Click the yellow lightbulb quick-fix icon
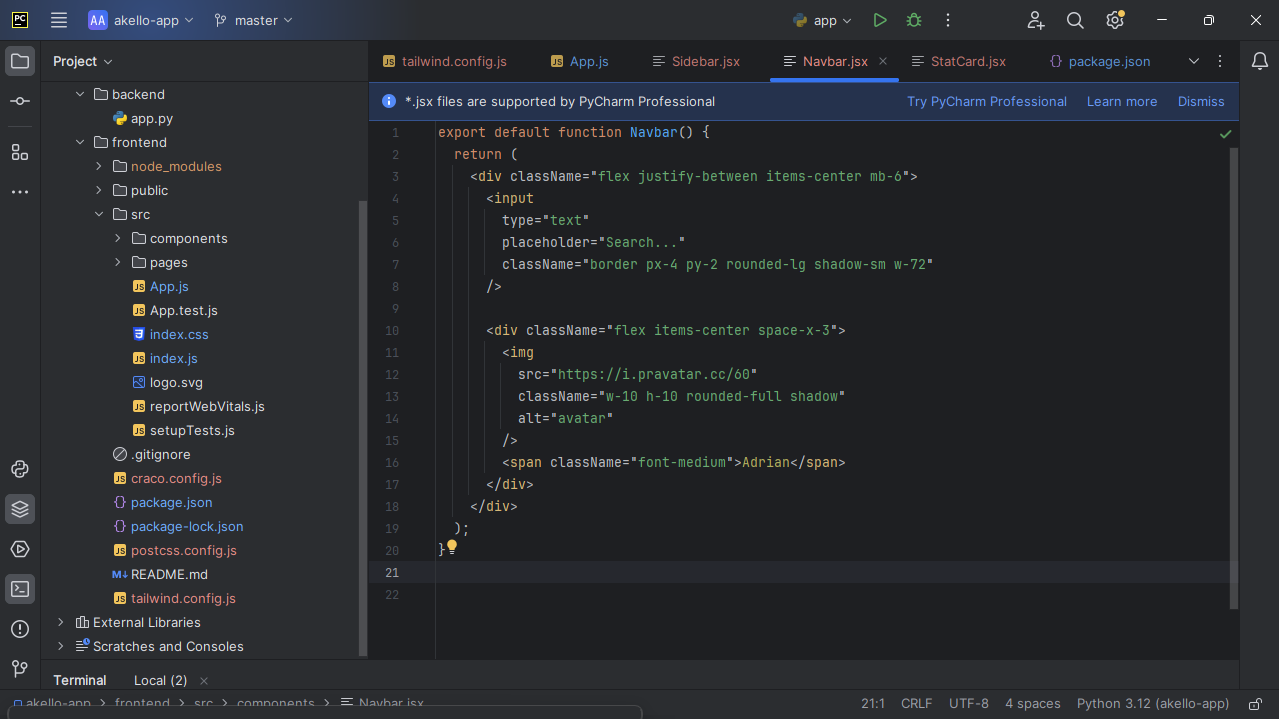 coord(452,547)
